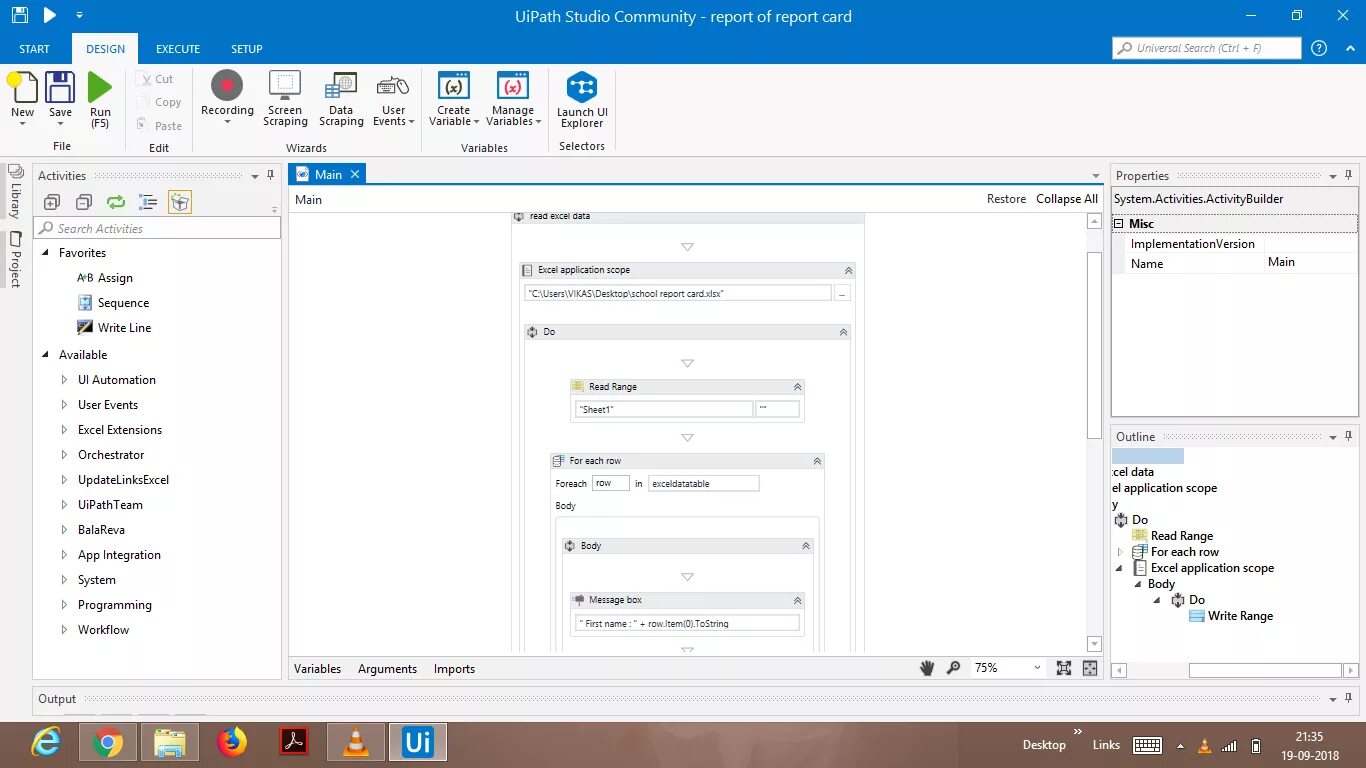Toggle the overview panel icon

1090,668
